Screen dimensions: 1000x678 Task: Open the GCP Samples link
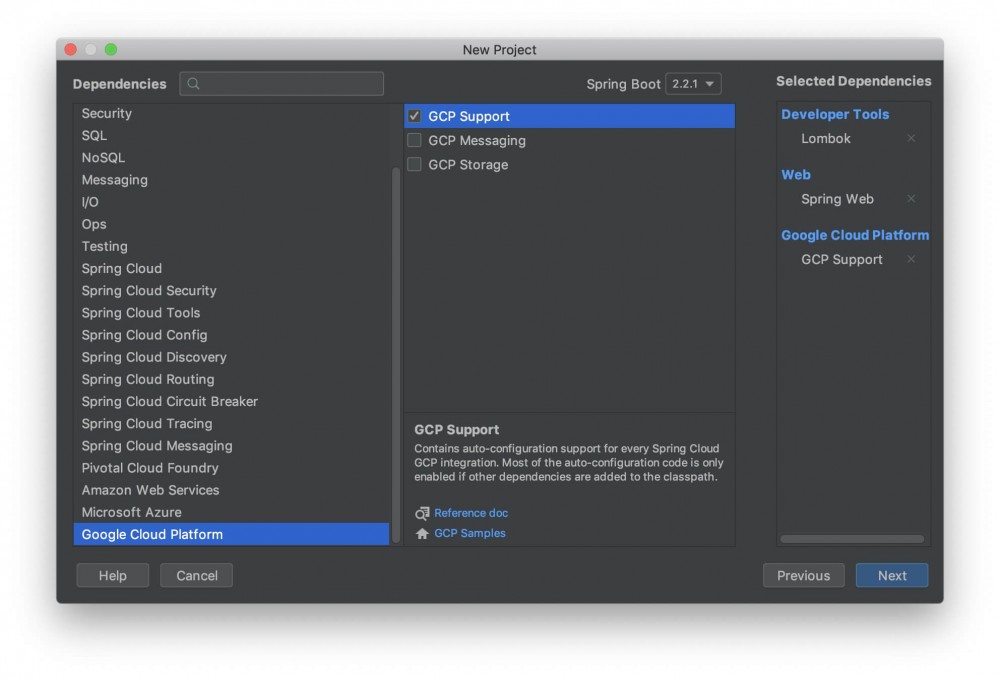470,534
